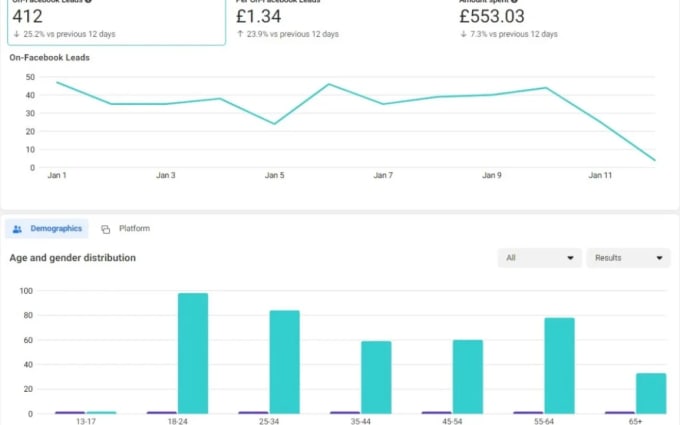Click the Demographics people icon
This screenshot has height=425, width=680.
[x=18, y=229]
